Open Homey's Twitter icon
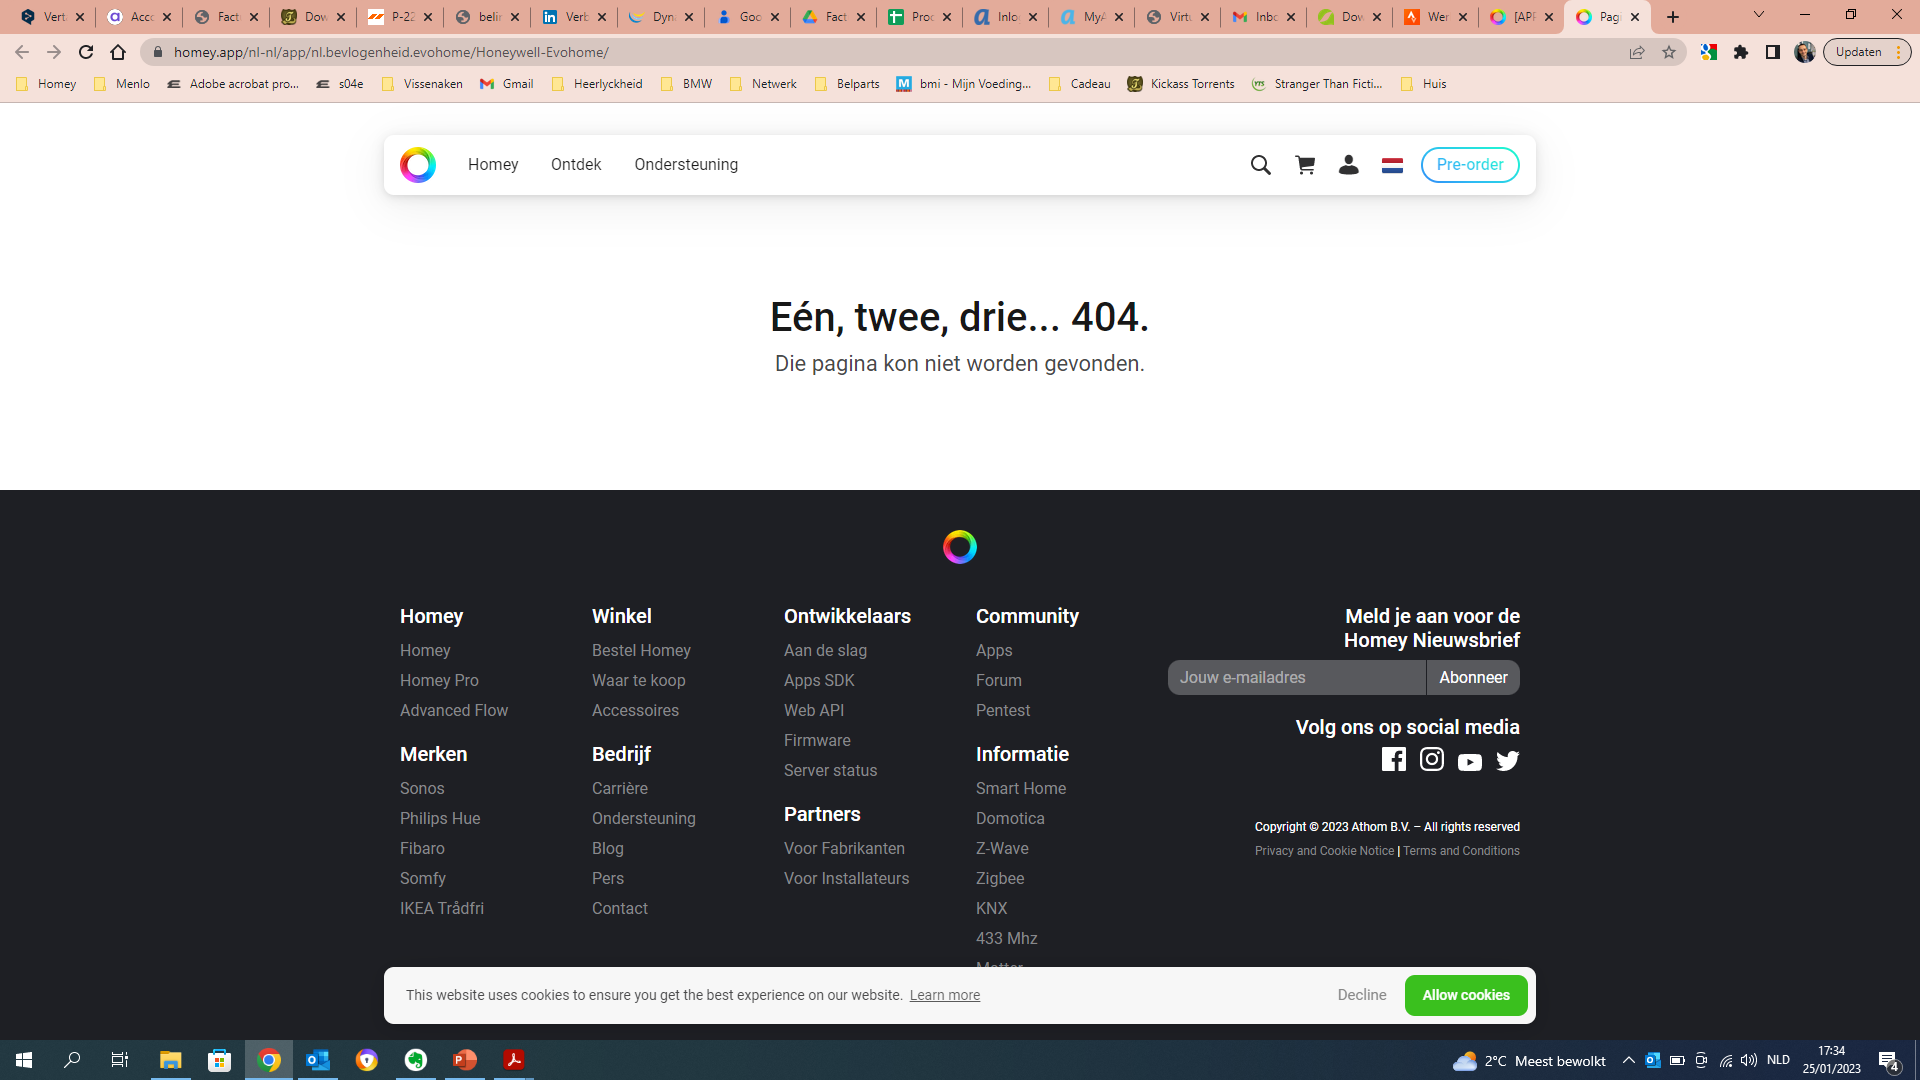Image resolution: width=1920 pixels, height=1080 pixels. (x=1508, y=761)
